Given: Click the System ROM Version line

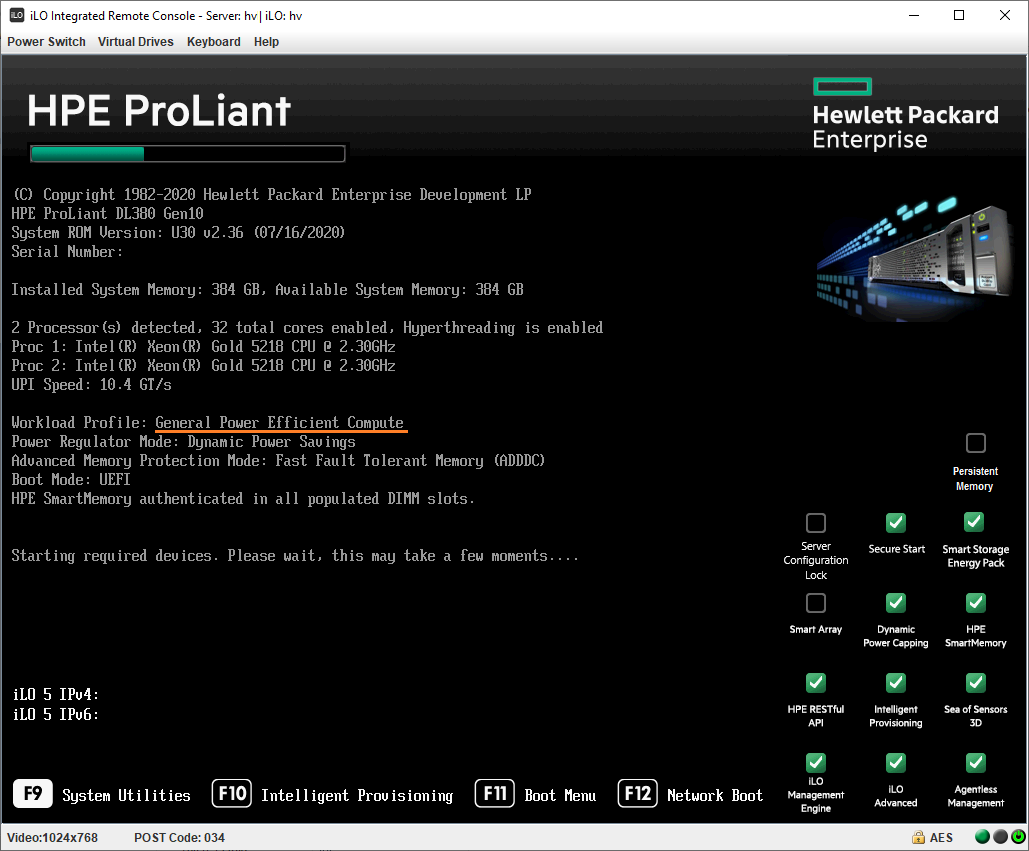Looking at the screenshot, I should [x=178, y=233].
